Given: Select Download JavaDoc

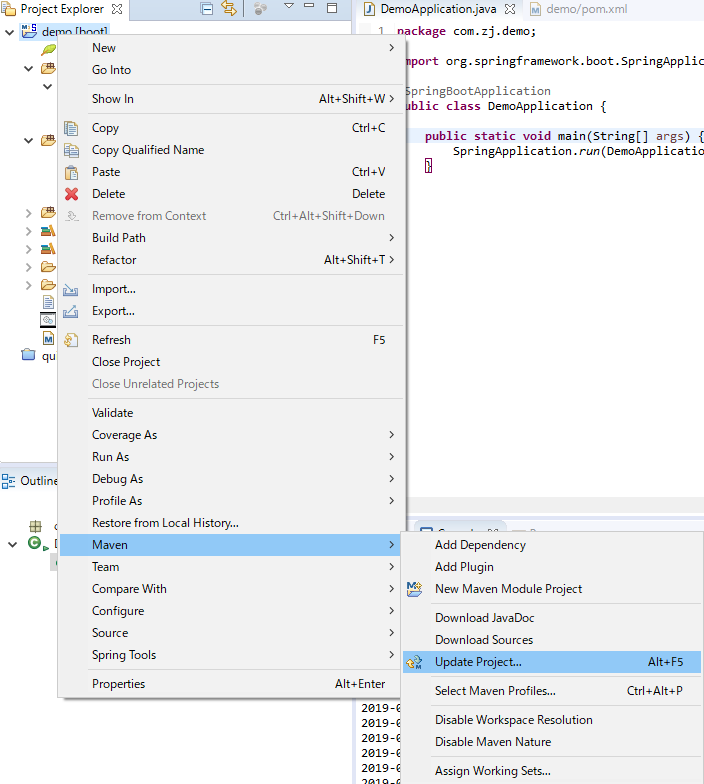Looking at the screenshot, I should pyautogui.click(x=552, y=618).
